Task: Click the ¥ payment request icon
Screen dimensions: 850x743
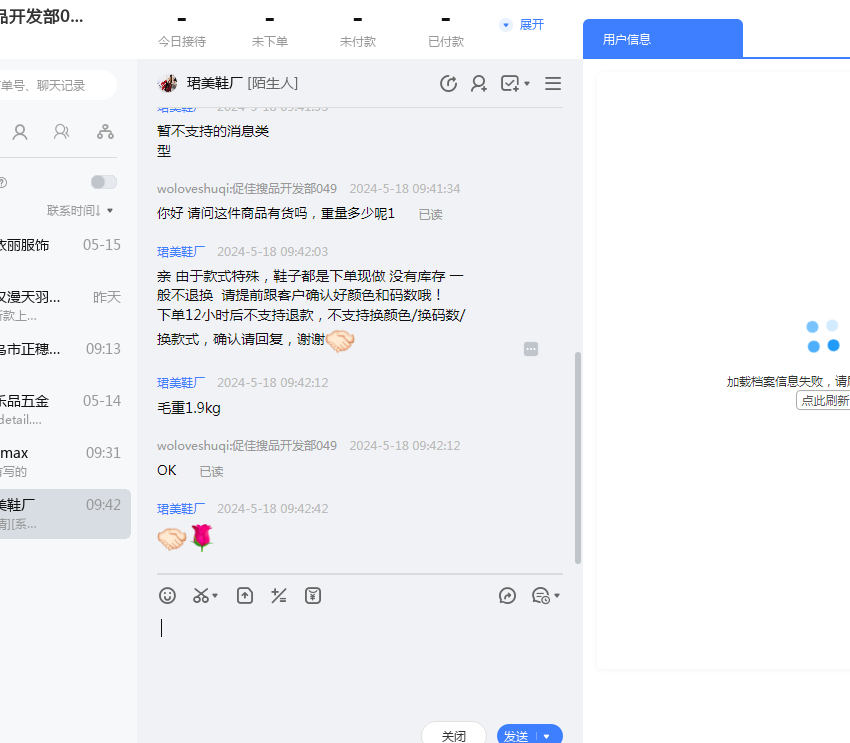Action: point(313,595)
